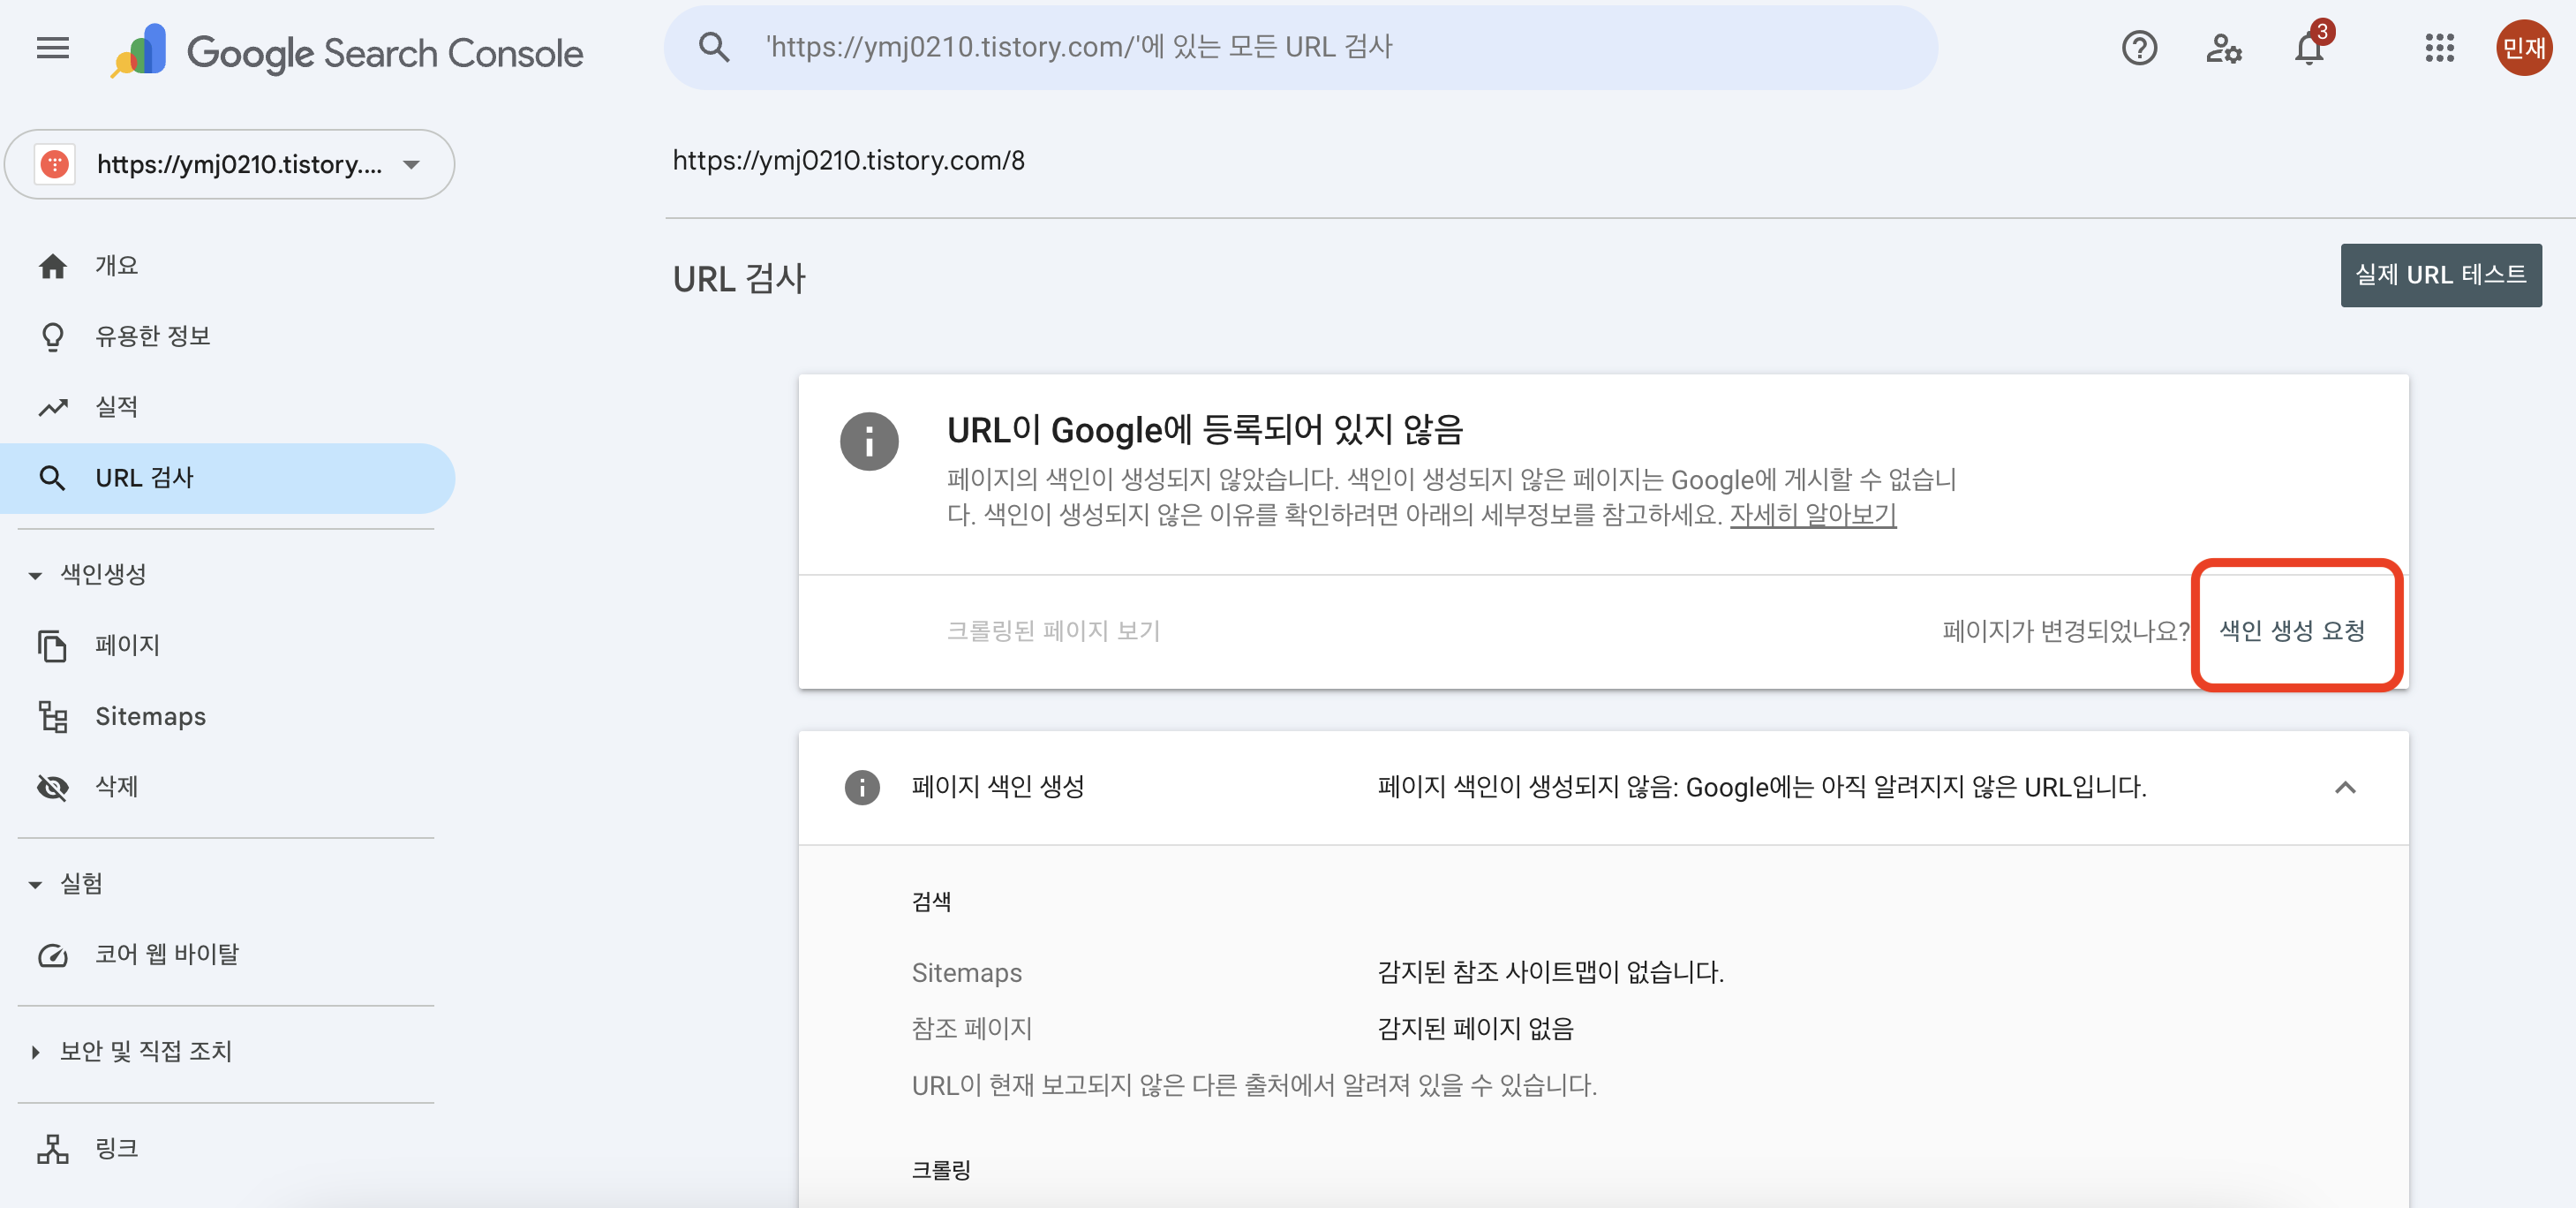Open the user and permissions settings icon
The width and height of the screenshot is (2576, 1208).
click(2223, 48)
